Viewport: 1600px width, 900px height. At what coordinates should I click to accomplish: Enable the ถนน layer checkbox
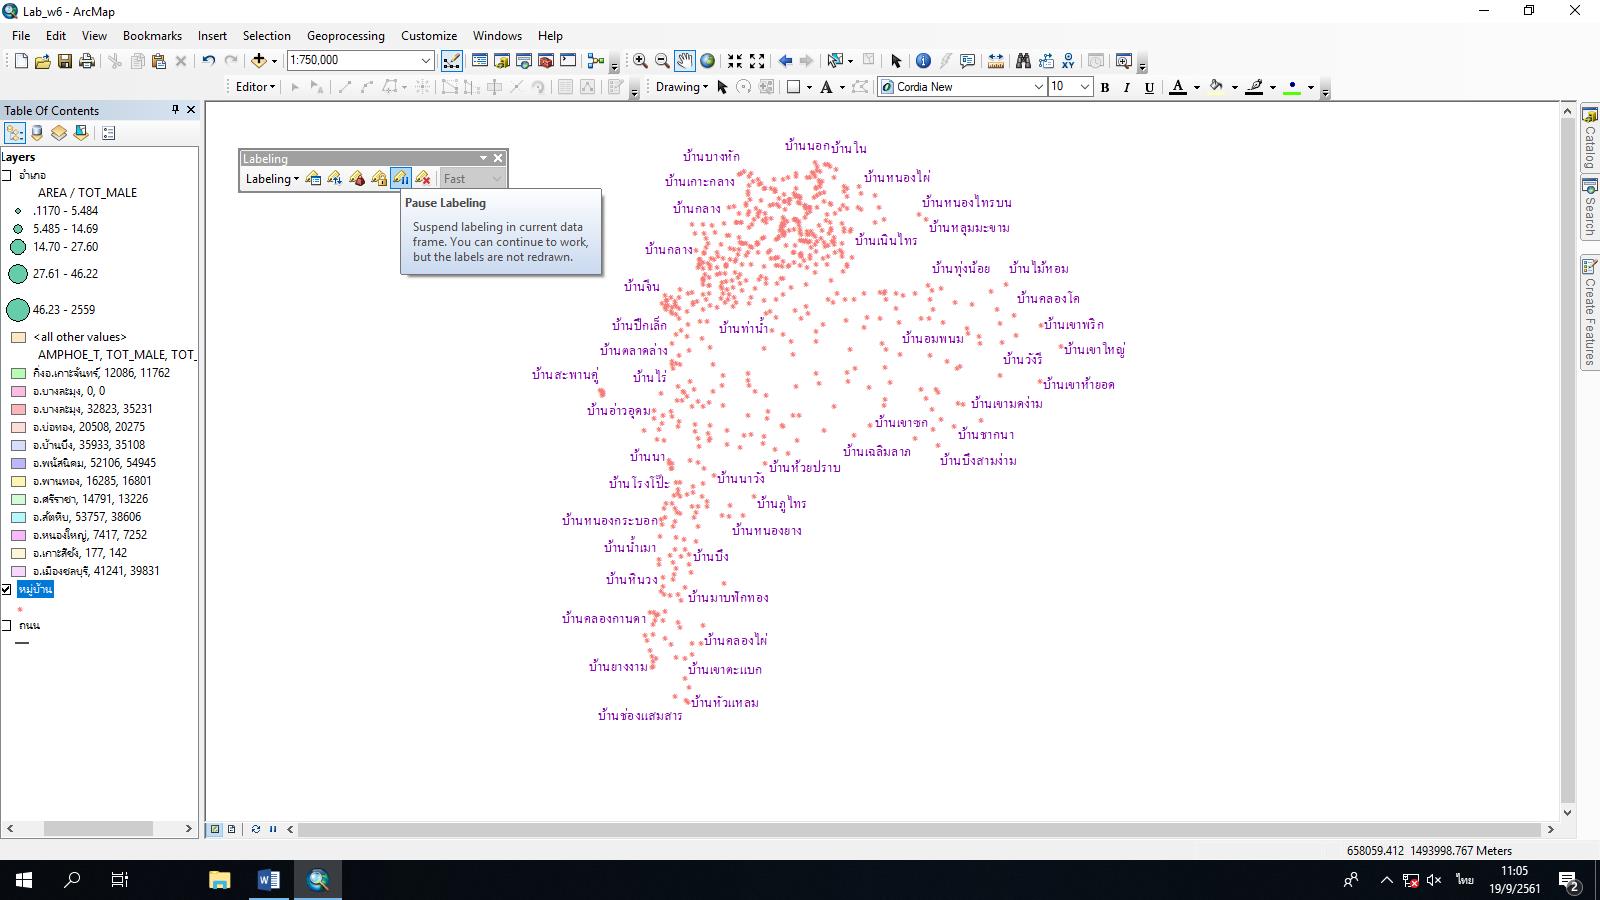click(6, 625)
